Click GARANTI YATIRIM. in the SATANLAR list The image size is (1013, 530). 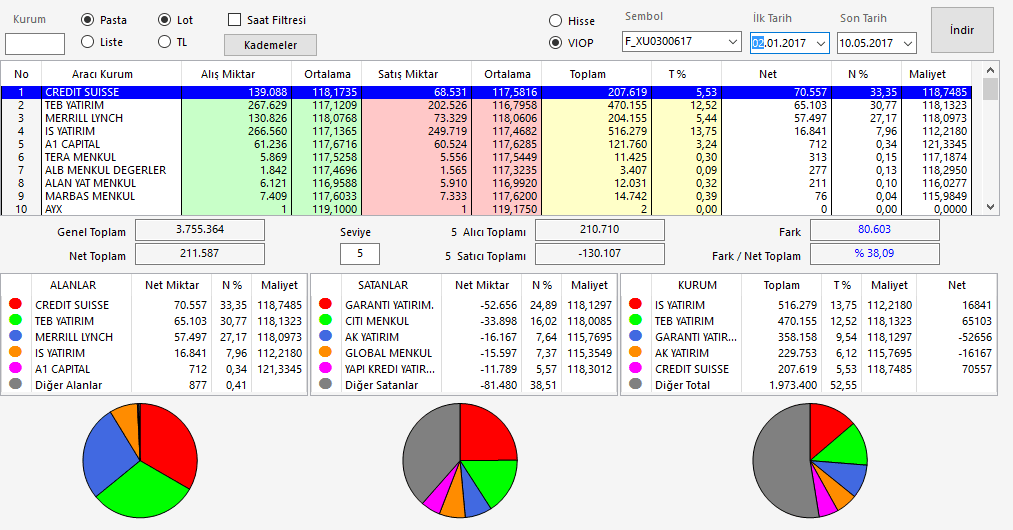390,305
